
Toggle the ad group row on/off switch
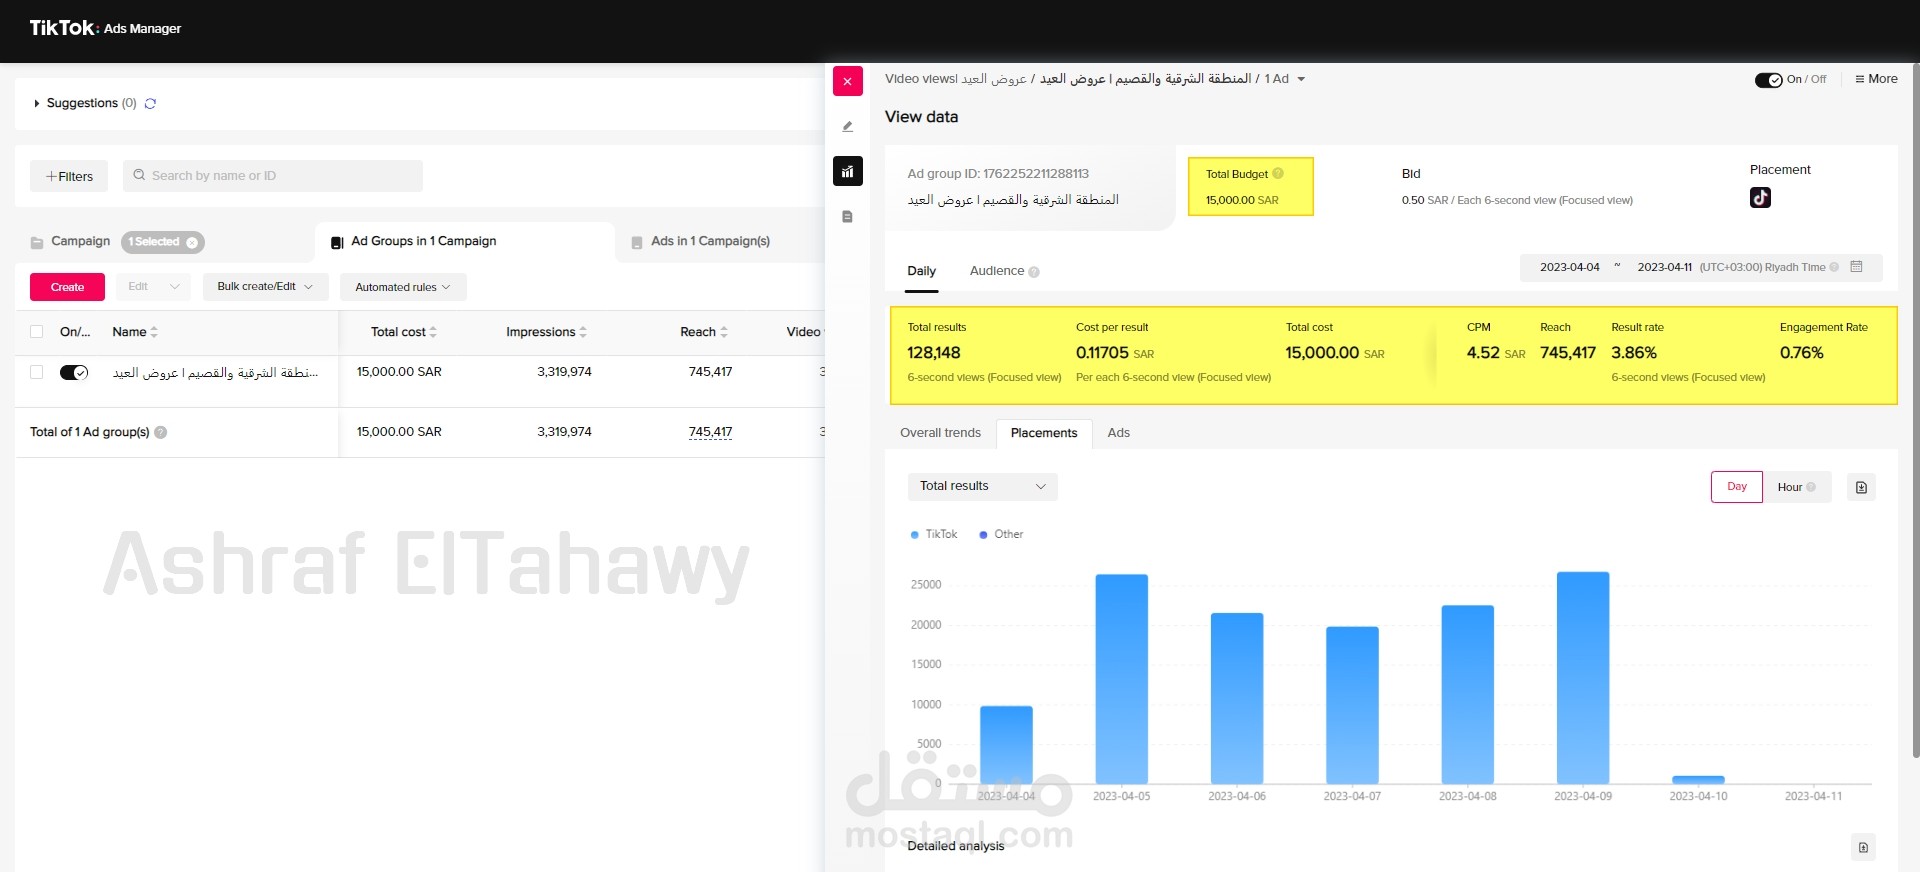coord(74,372)
